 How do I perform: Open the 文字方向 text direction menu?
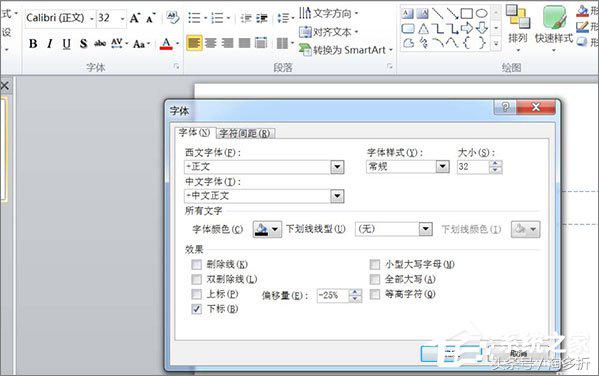pyautogui.click(x=328, y=13)
